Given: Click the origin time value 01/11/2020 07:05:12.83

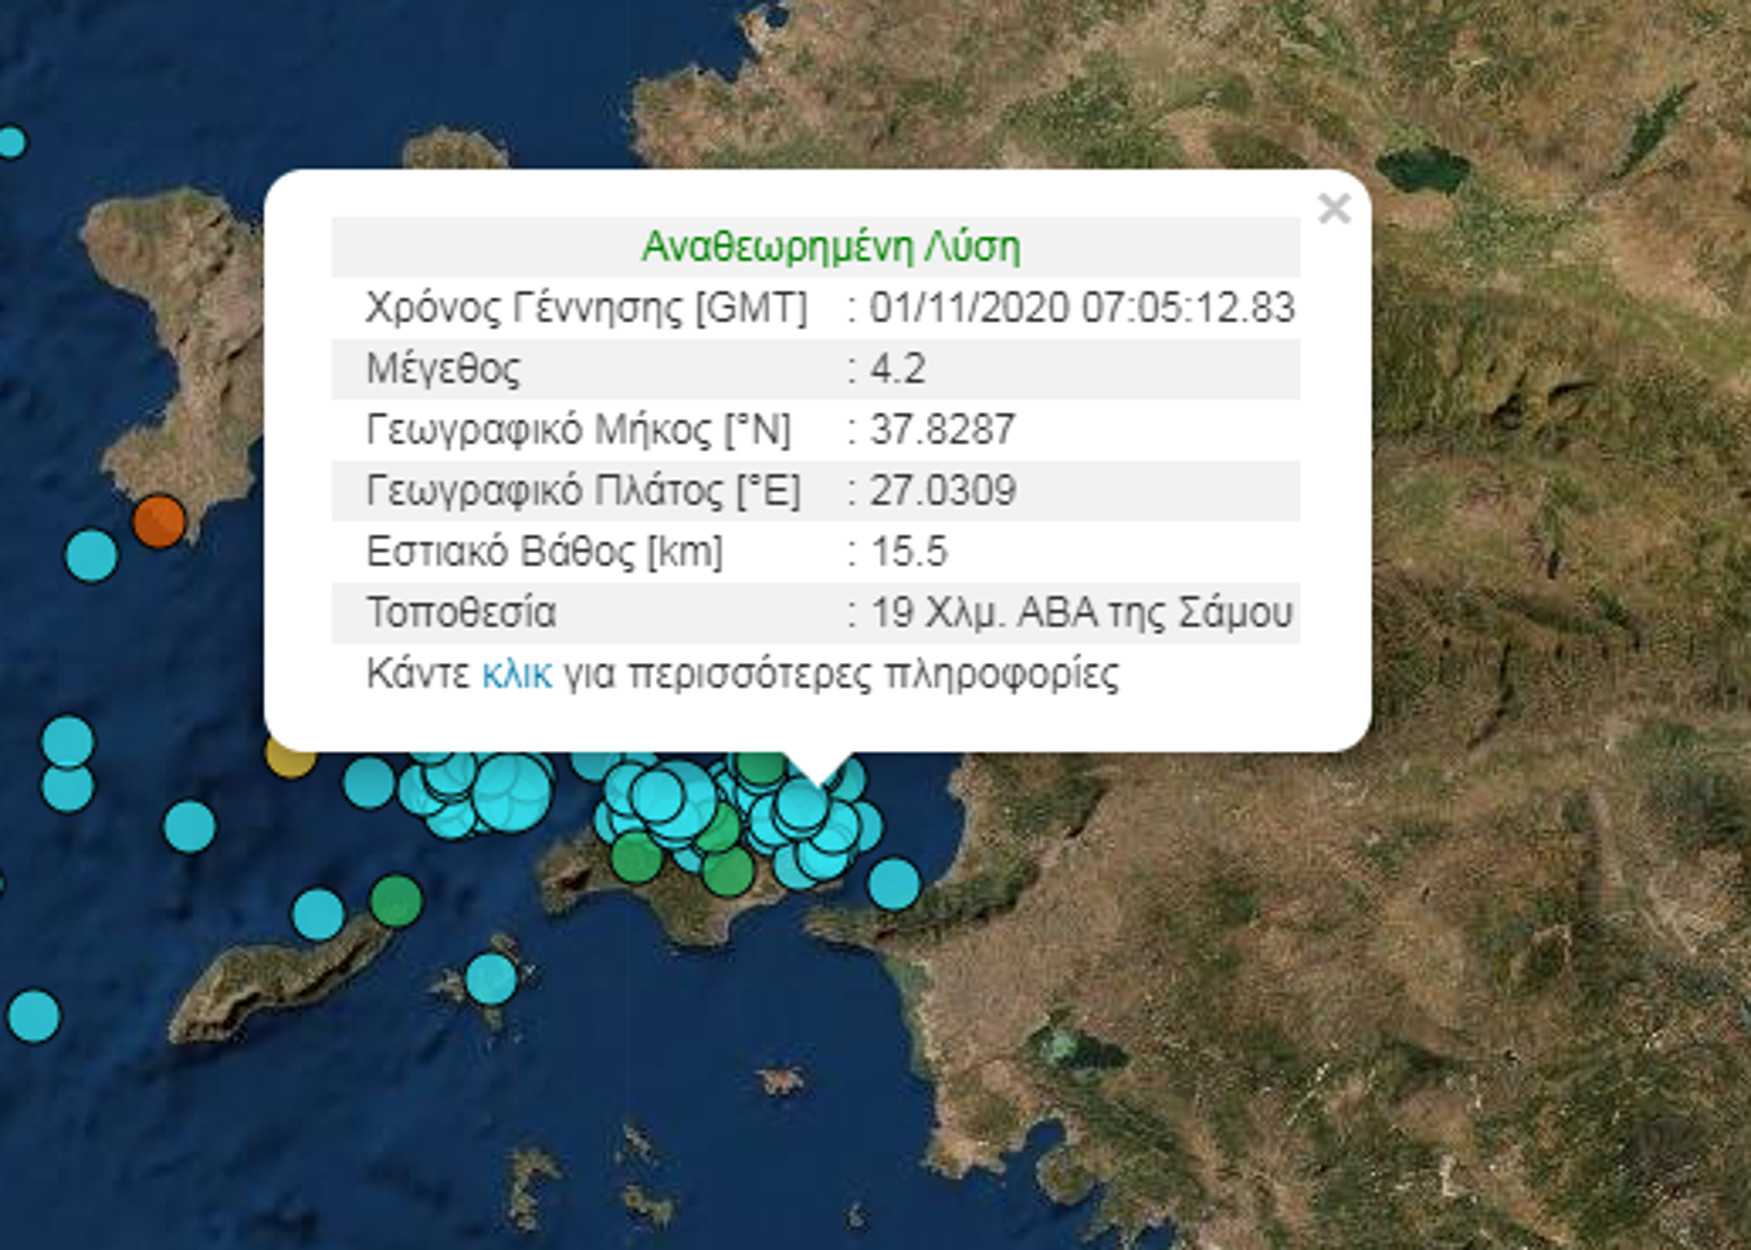Looking at the screenshot, I should point(1082,307).
